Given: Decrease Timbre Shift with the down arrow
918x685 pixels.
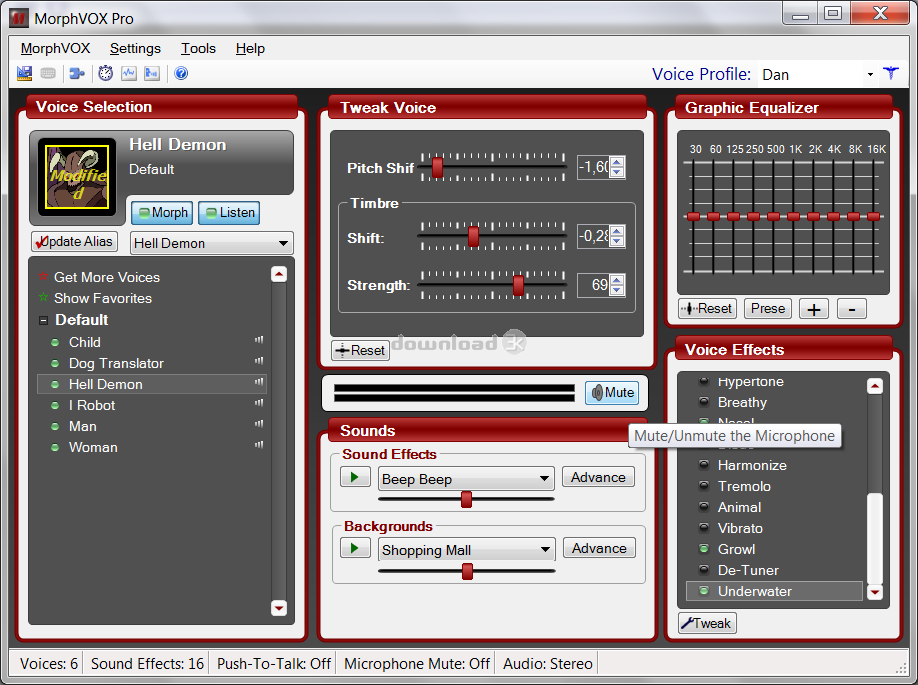Looking at the screenshot, I should coord(617,241).
